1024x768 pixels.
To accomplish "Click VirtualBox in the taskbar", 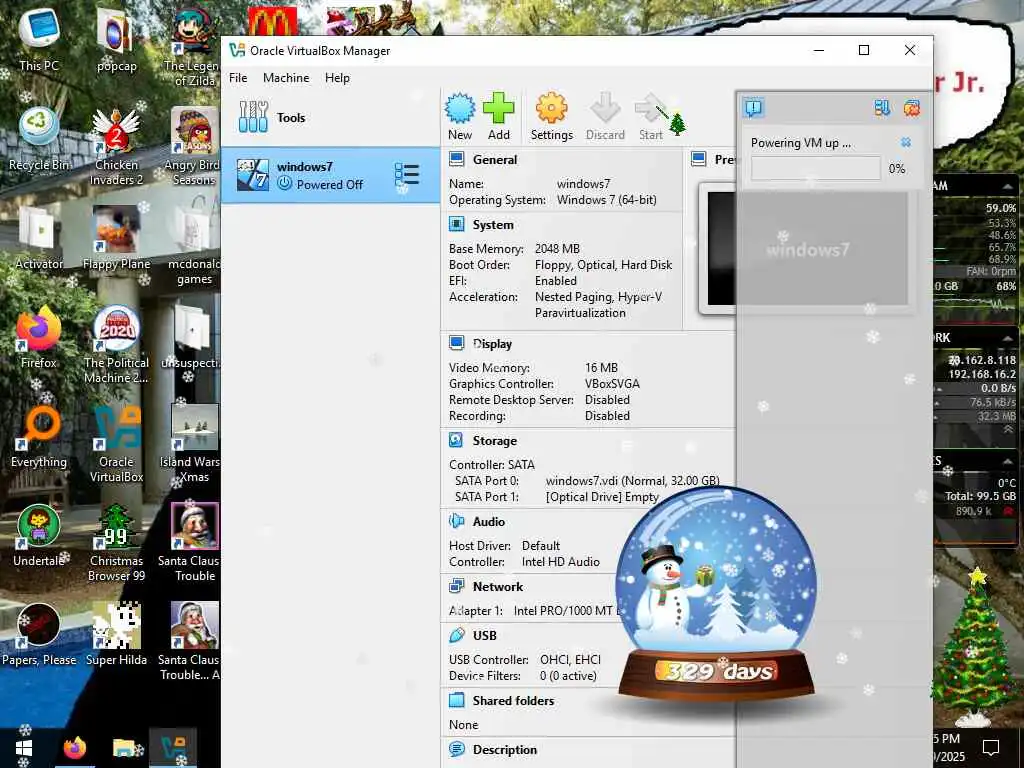I will pyautogui.click(x=173, y=748).
